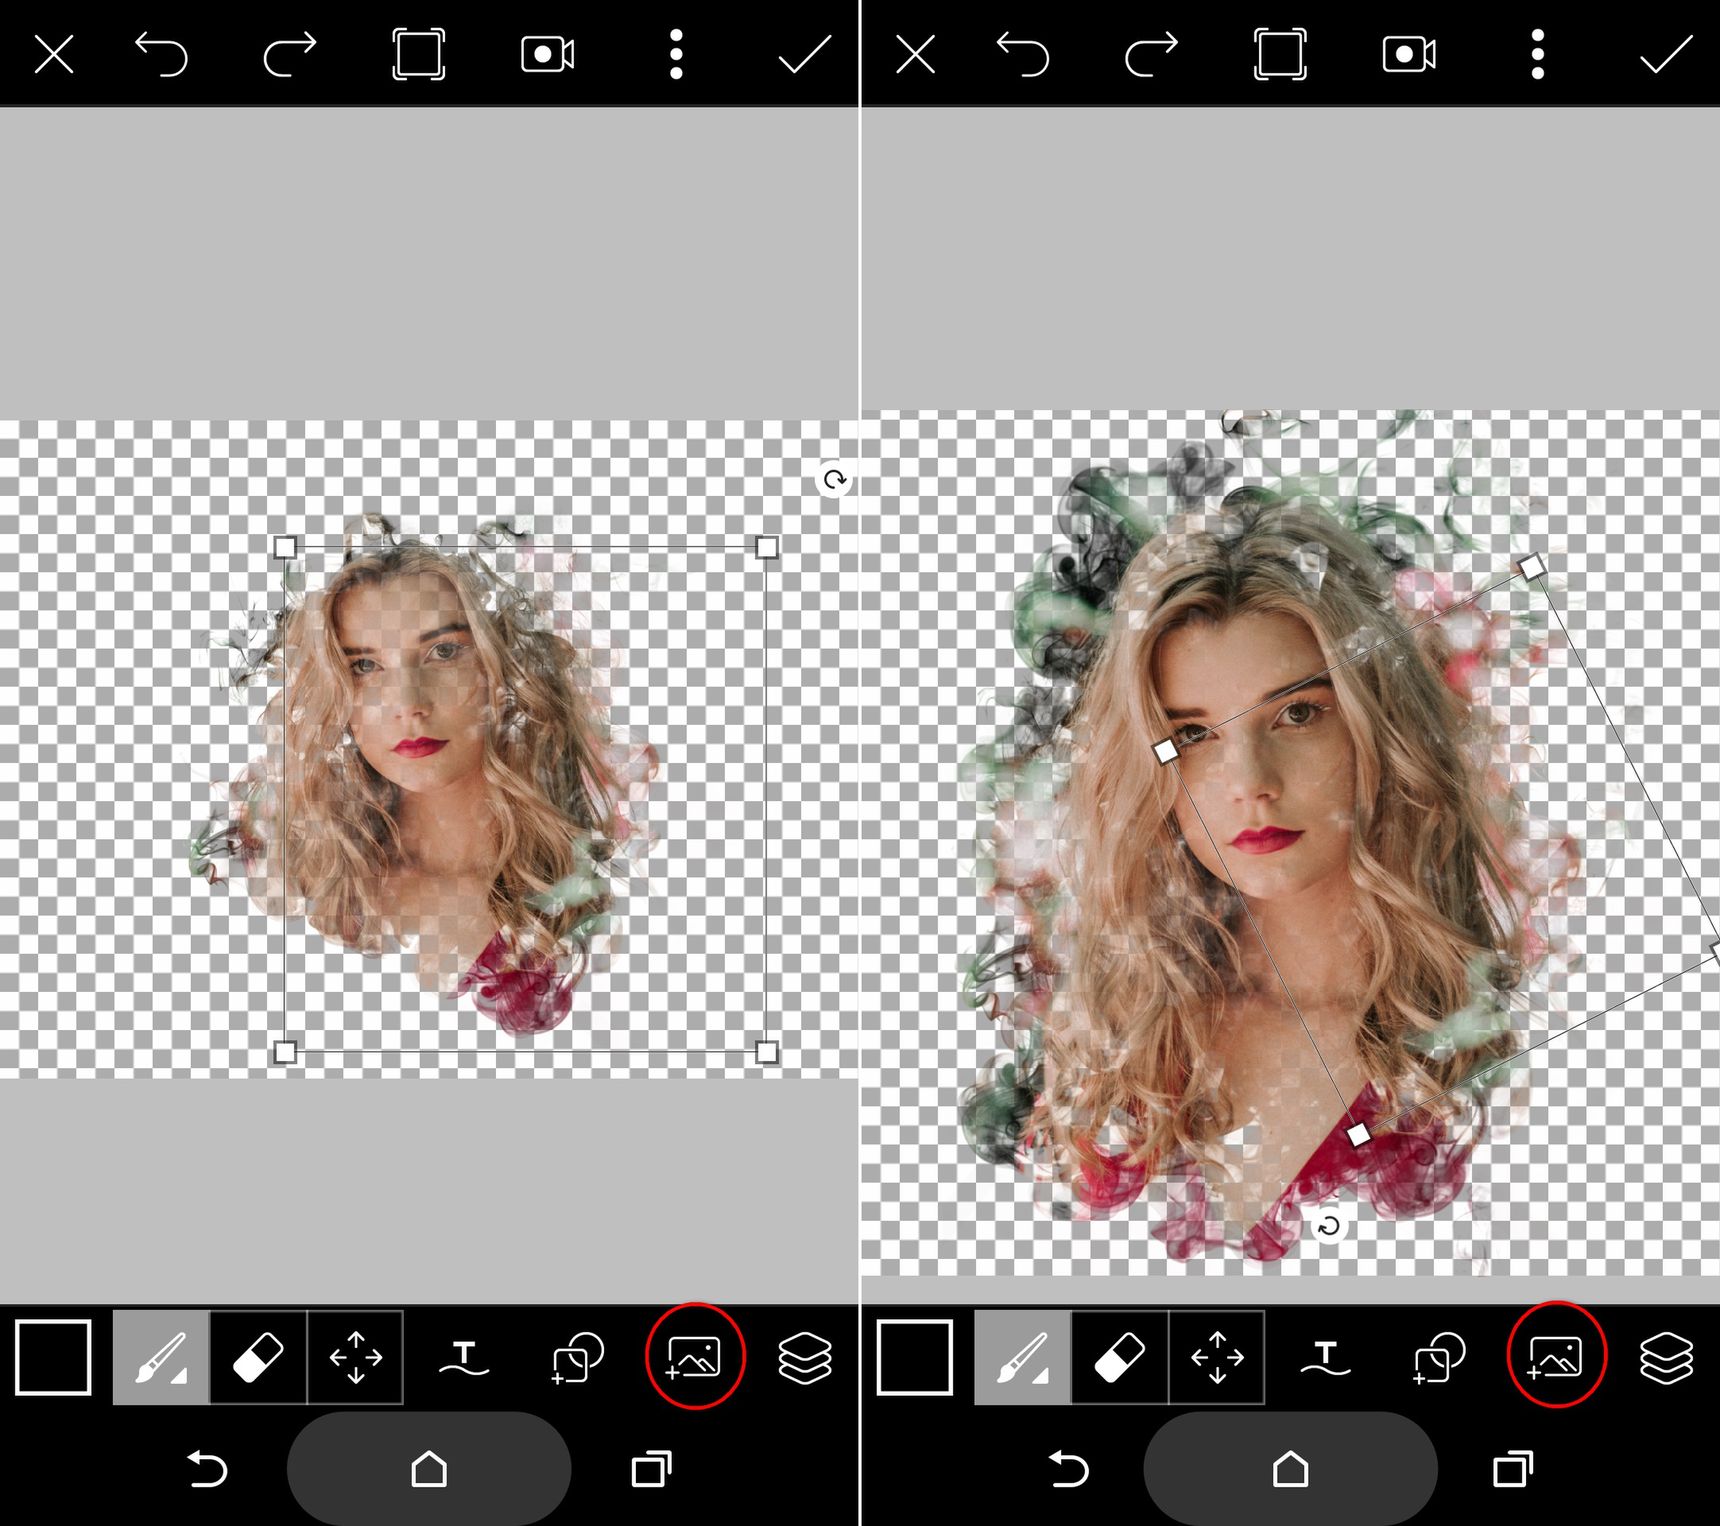Open three-dot overflow menu in right top bar
1720x1526 pixels.
1538,54
